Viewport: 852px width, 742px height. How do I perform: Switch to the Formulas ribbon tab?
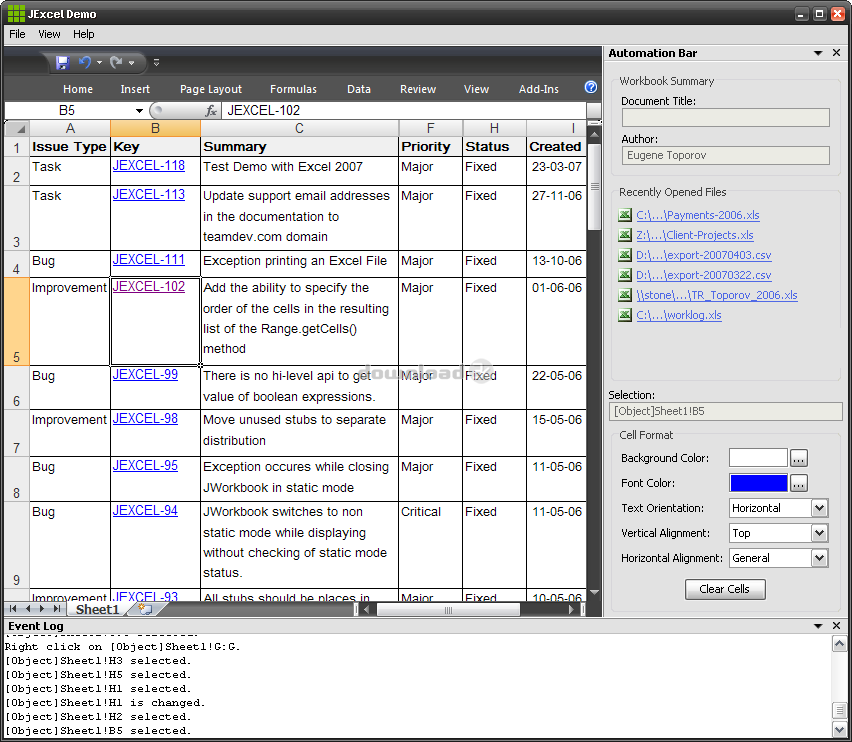coord(293,89)
